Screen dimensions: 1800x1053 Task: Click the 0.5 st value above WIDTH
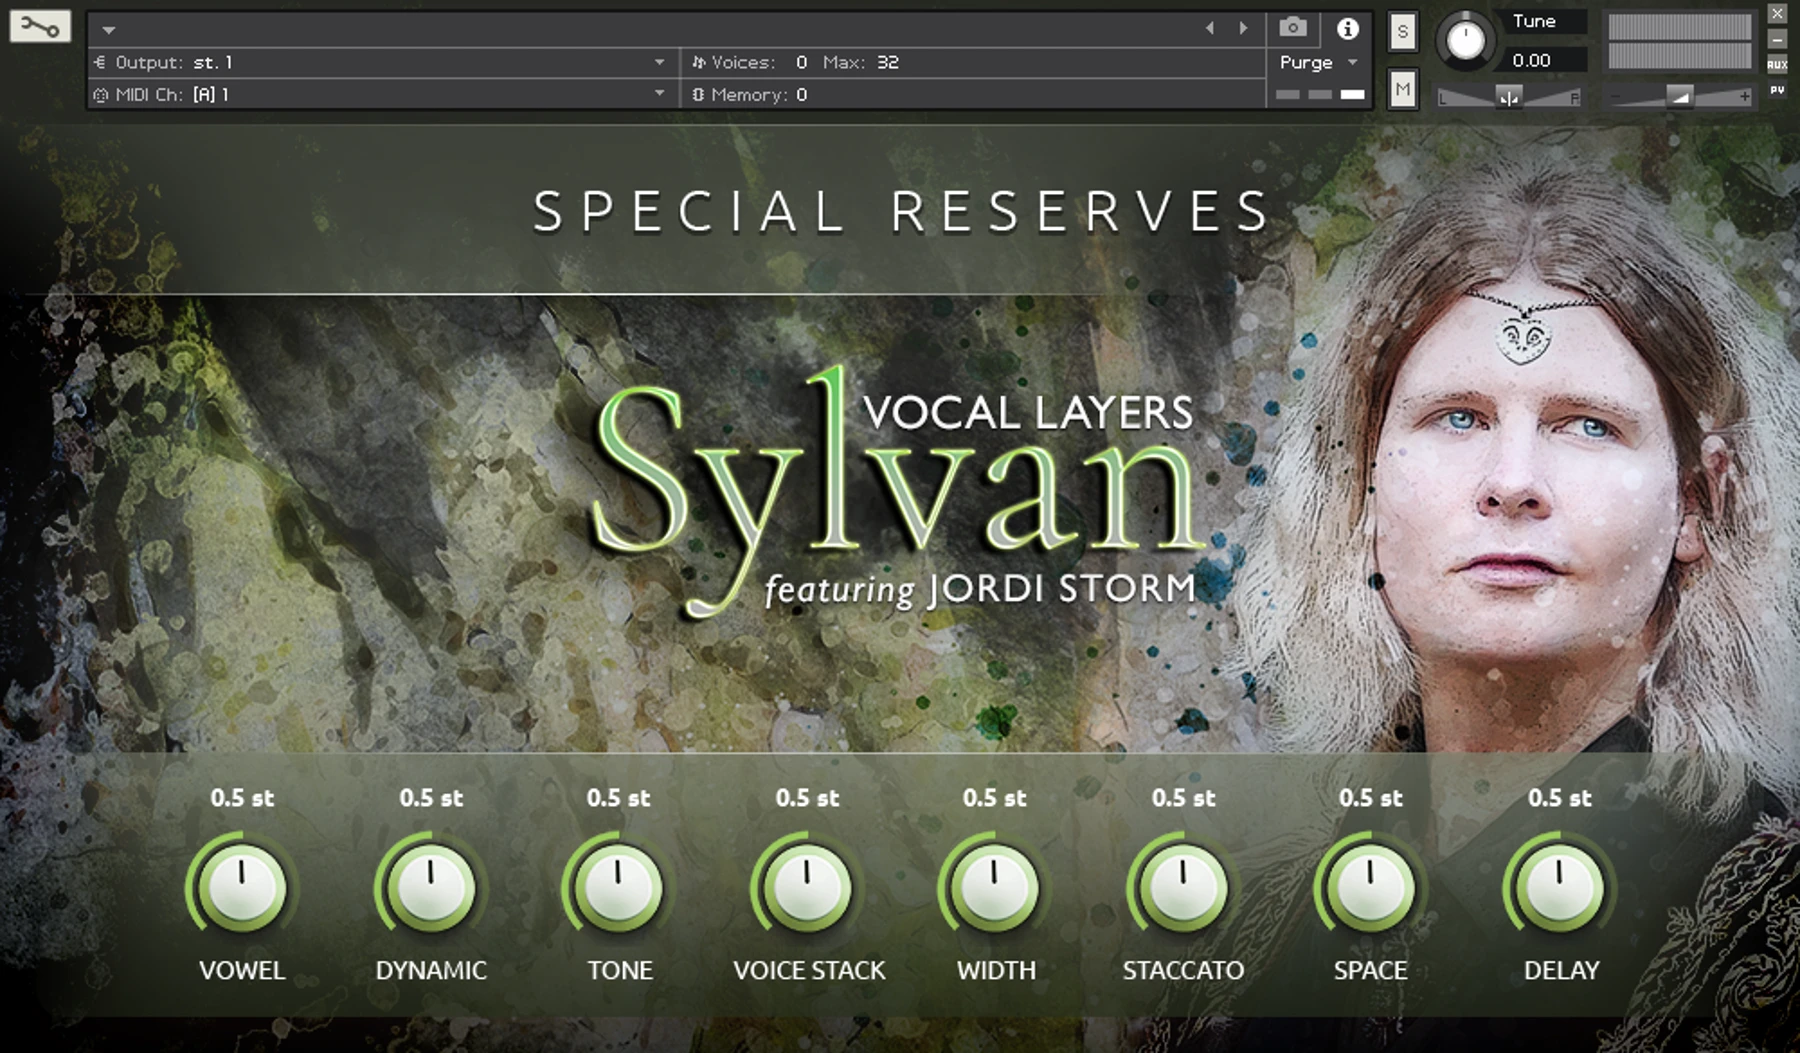994,798
